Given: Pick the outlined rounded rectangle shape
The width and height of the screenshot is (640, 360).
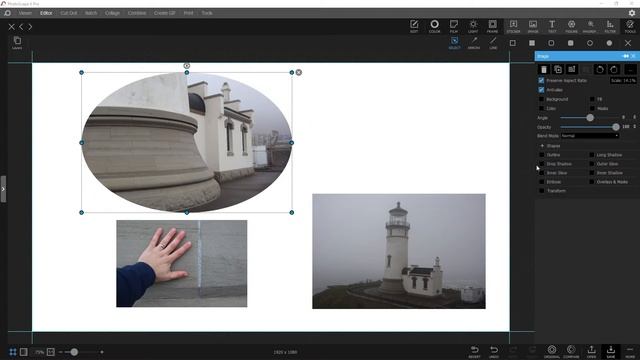Looking at the screenshot, I should point(551,43).
